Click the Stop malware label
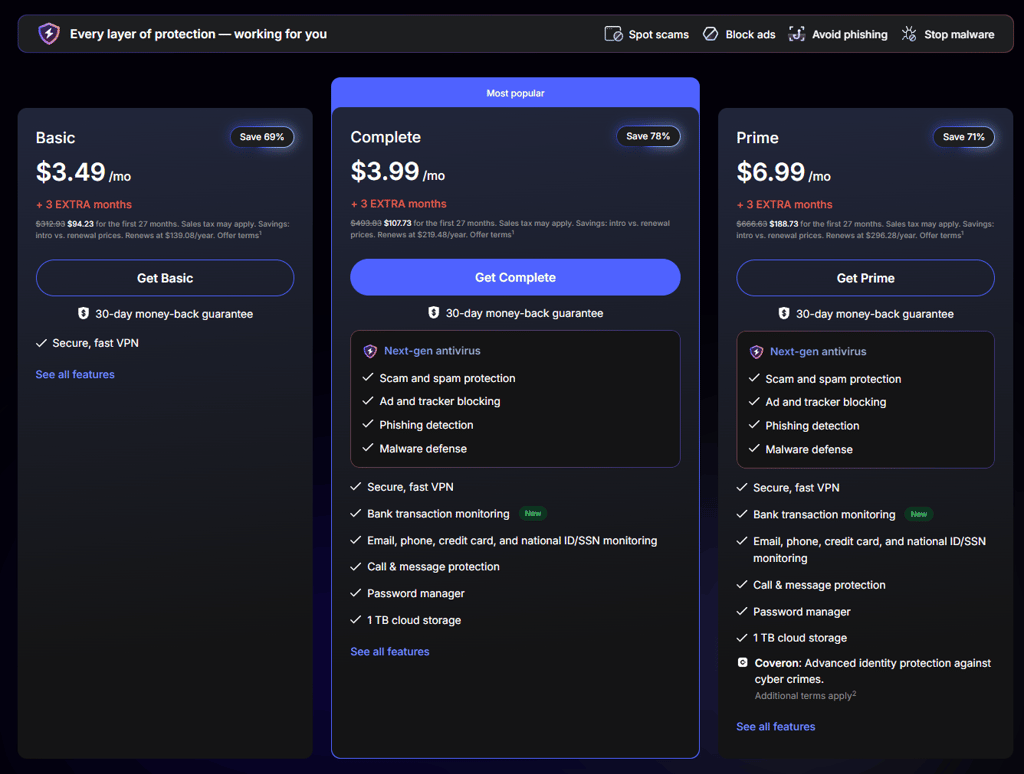The image size is (1024, 774). (x=959, y=35)
